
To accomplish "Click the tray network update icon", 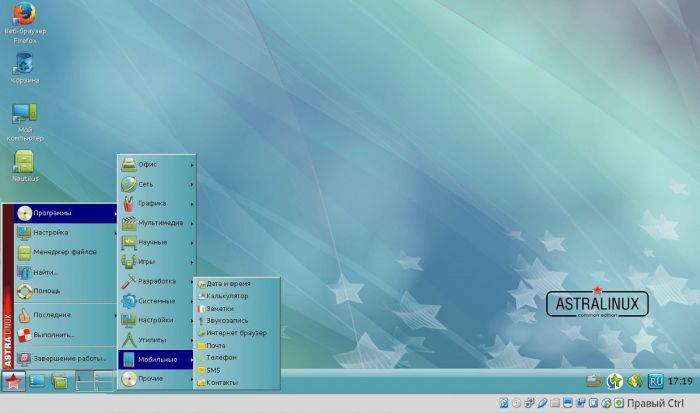I will pyautogui.click(x=614, y=381).
